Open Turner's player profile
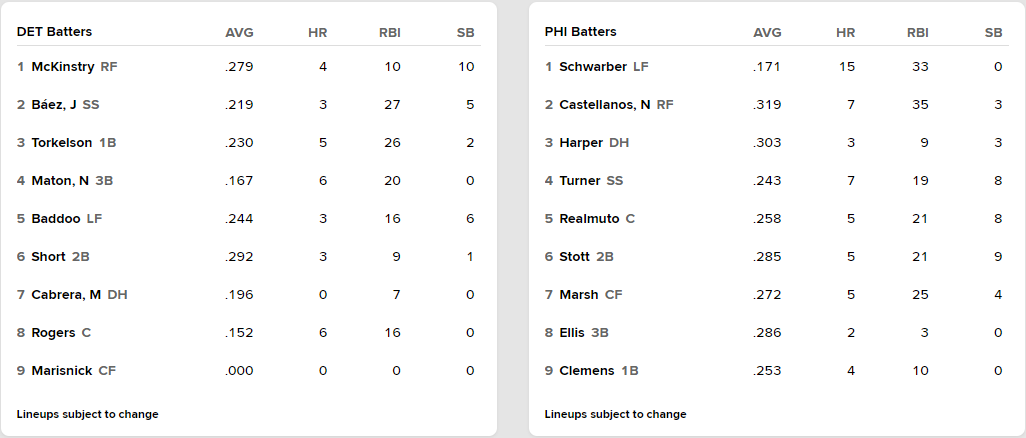Image resolution: width=1026 pixels, height=438 pixels. tap(581, 181)
